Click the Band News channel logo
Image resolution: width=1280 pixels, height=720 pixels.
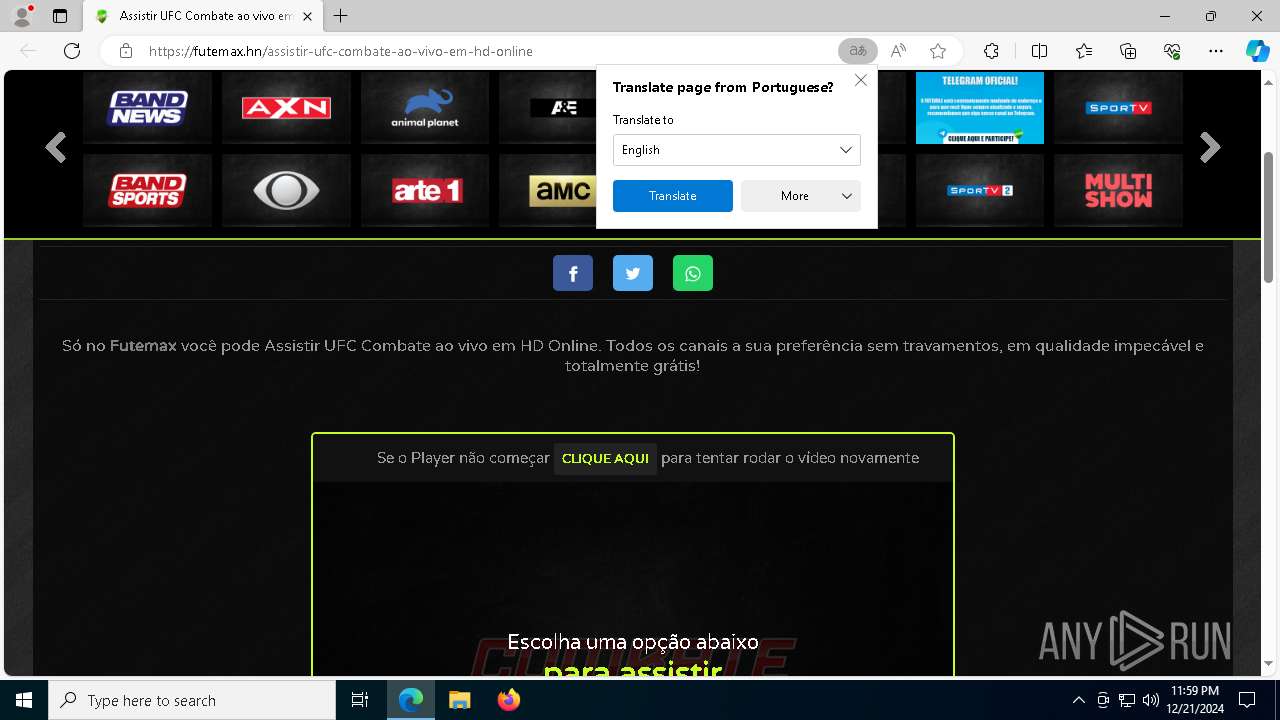coord(147,108)
